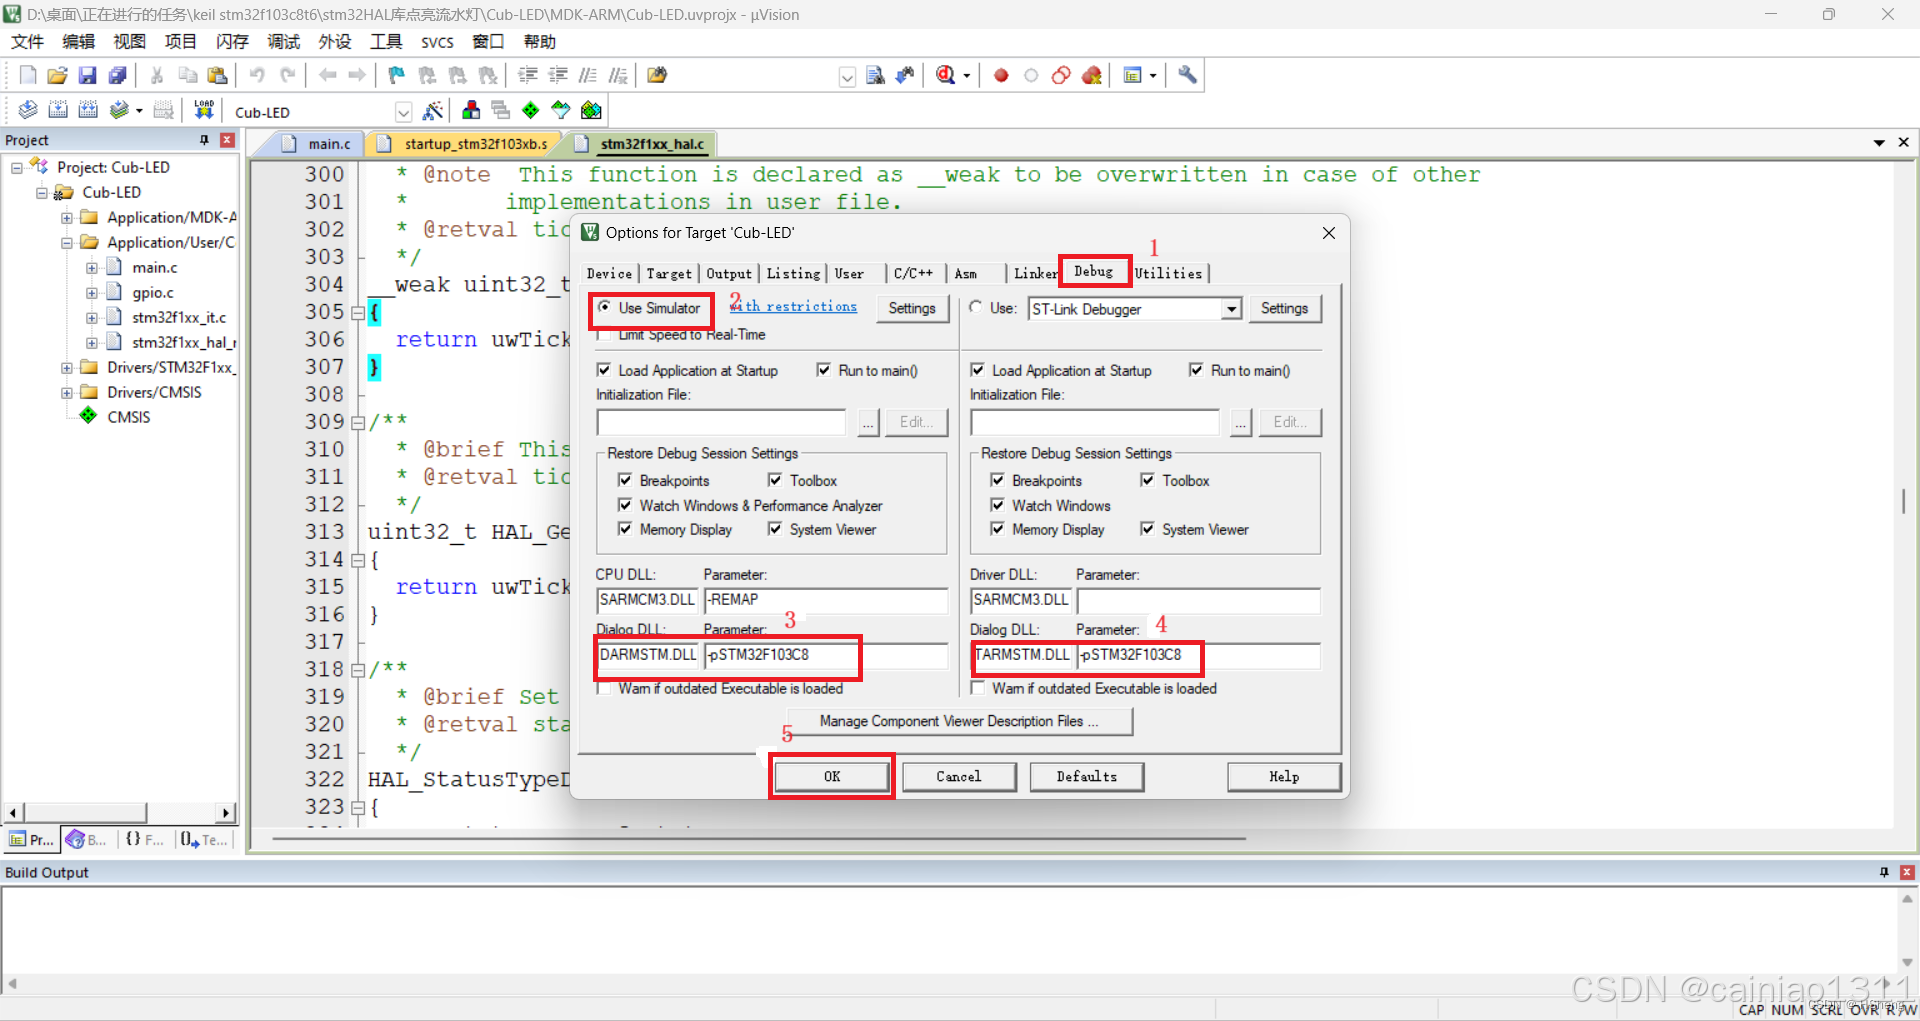Toggle Limit Speed to Real-Time checkbox
The width and height of the screenshot is (1920, 1021).
(604, 335)
